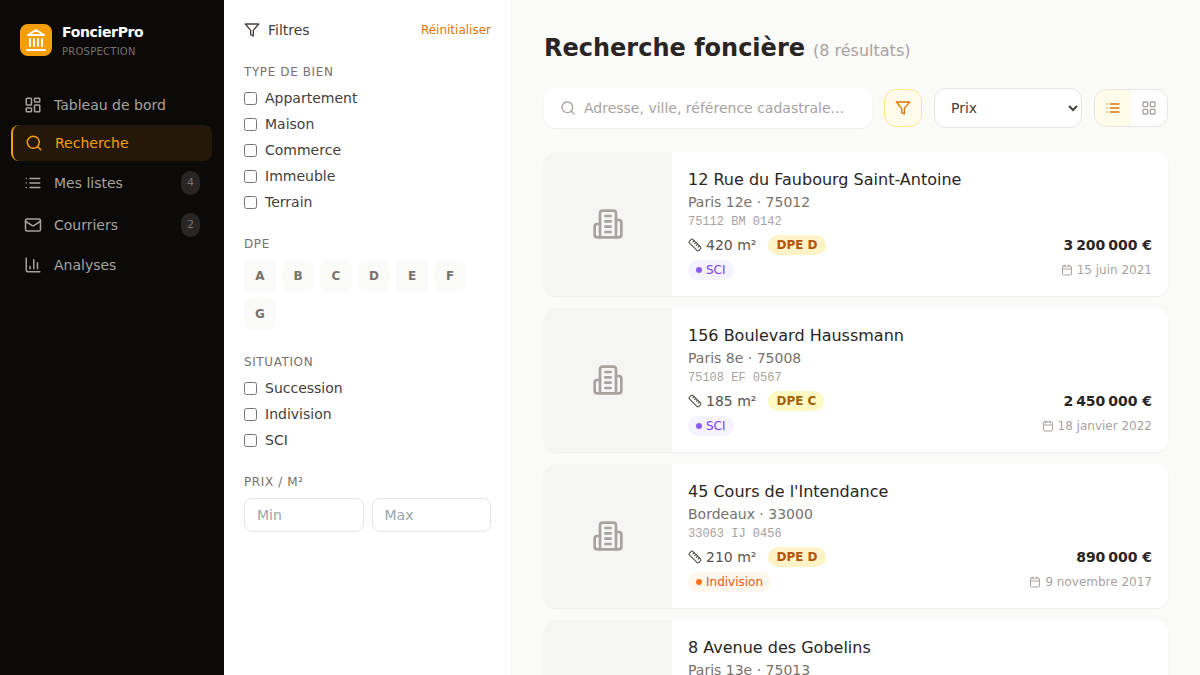The height and width of the screenshot is (675, 1200).
Task: Click calendar icon by 15 juin 2021
Action: 1067,270
